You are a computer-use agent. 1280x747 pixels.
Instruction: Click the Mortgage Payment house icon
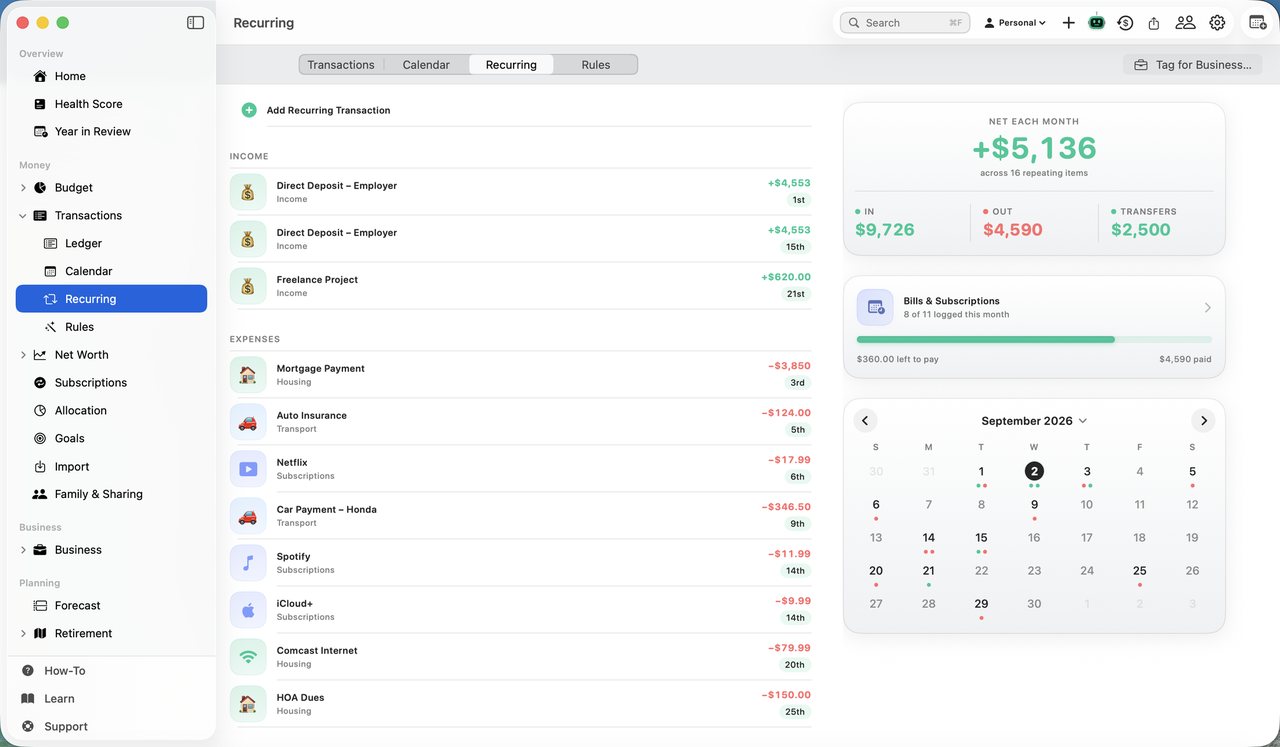click(248, 375)
